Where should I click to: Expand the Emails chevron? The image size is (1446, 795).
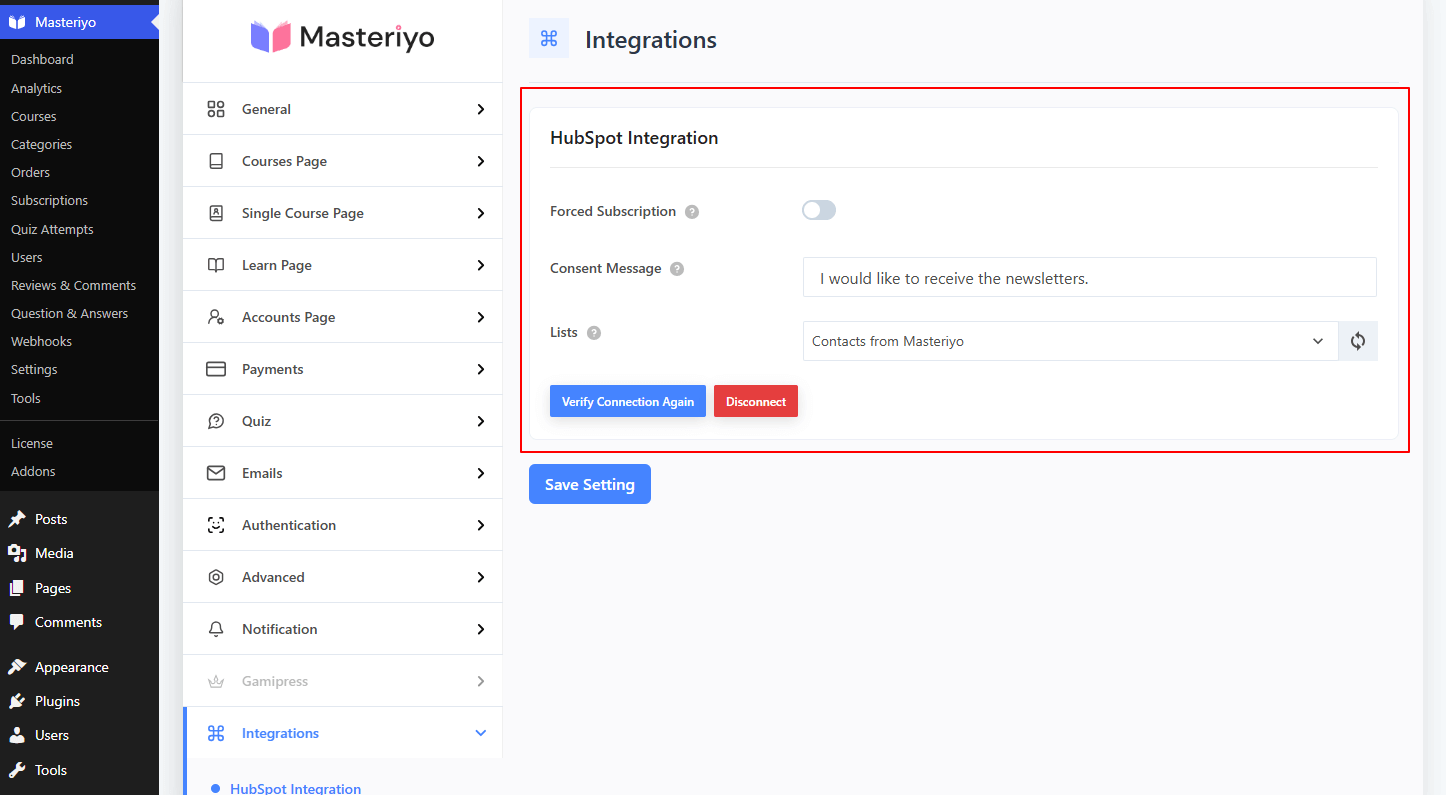481,473
